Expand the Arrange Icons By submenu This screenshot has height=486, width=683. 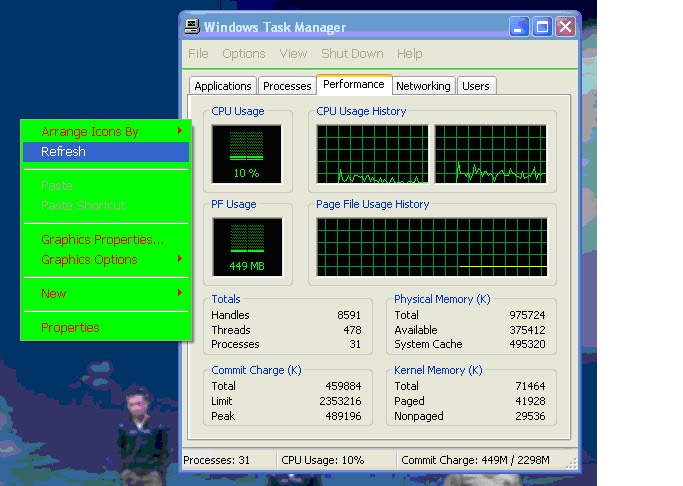coord(106,132)
